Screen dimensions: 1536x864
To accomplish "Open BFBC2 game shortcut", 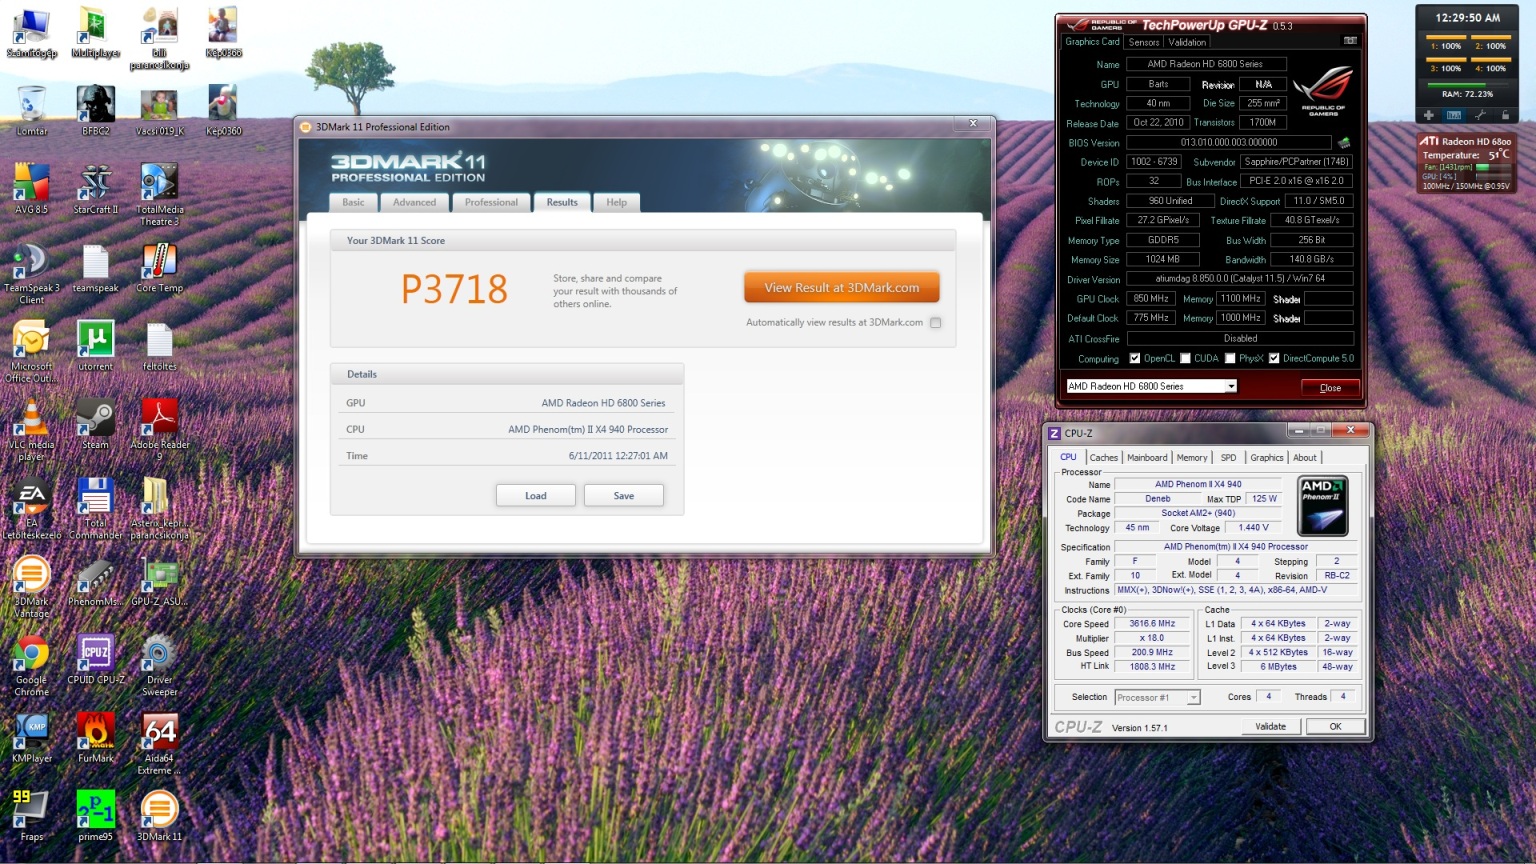I will pos(96,110).
